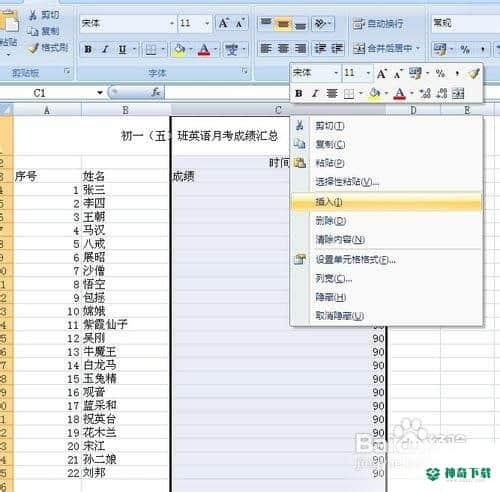
Task: Open the ribbon font name dropdown
Action: click(172, 23)
